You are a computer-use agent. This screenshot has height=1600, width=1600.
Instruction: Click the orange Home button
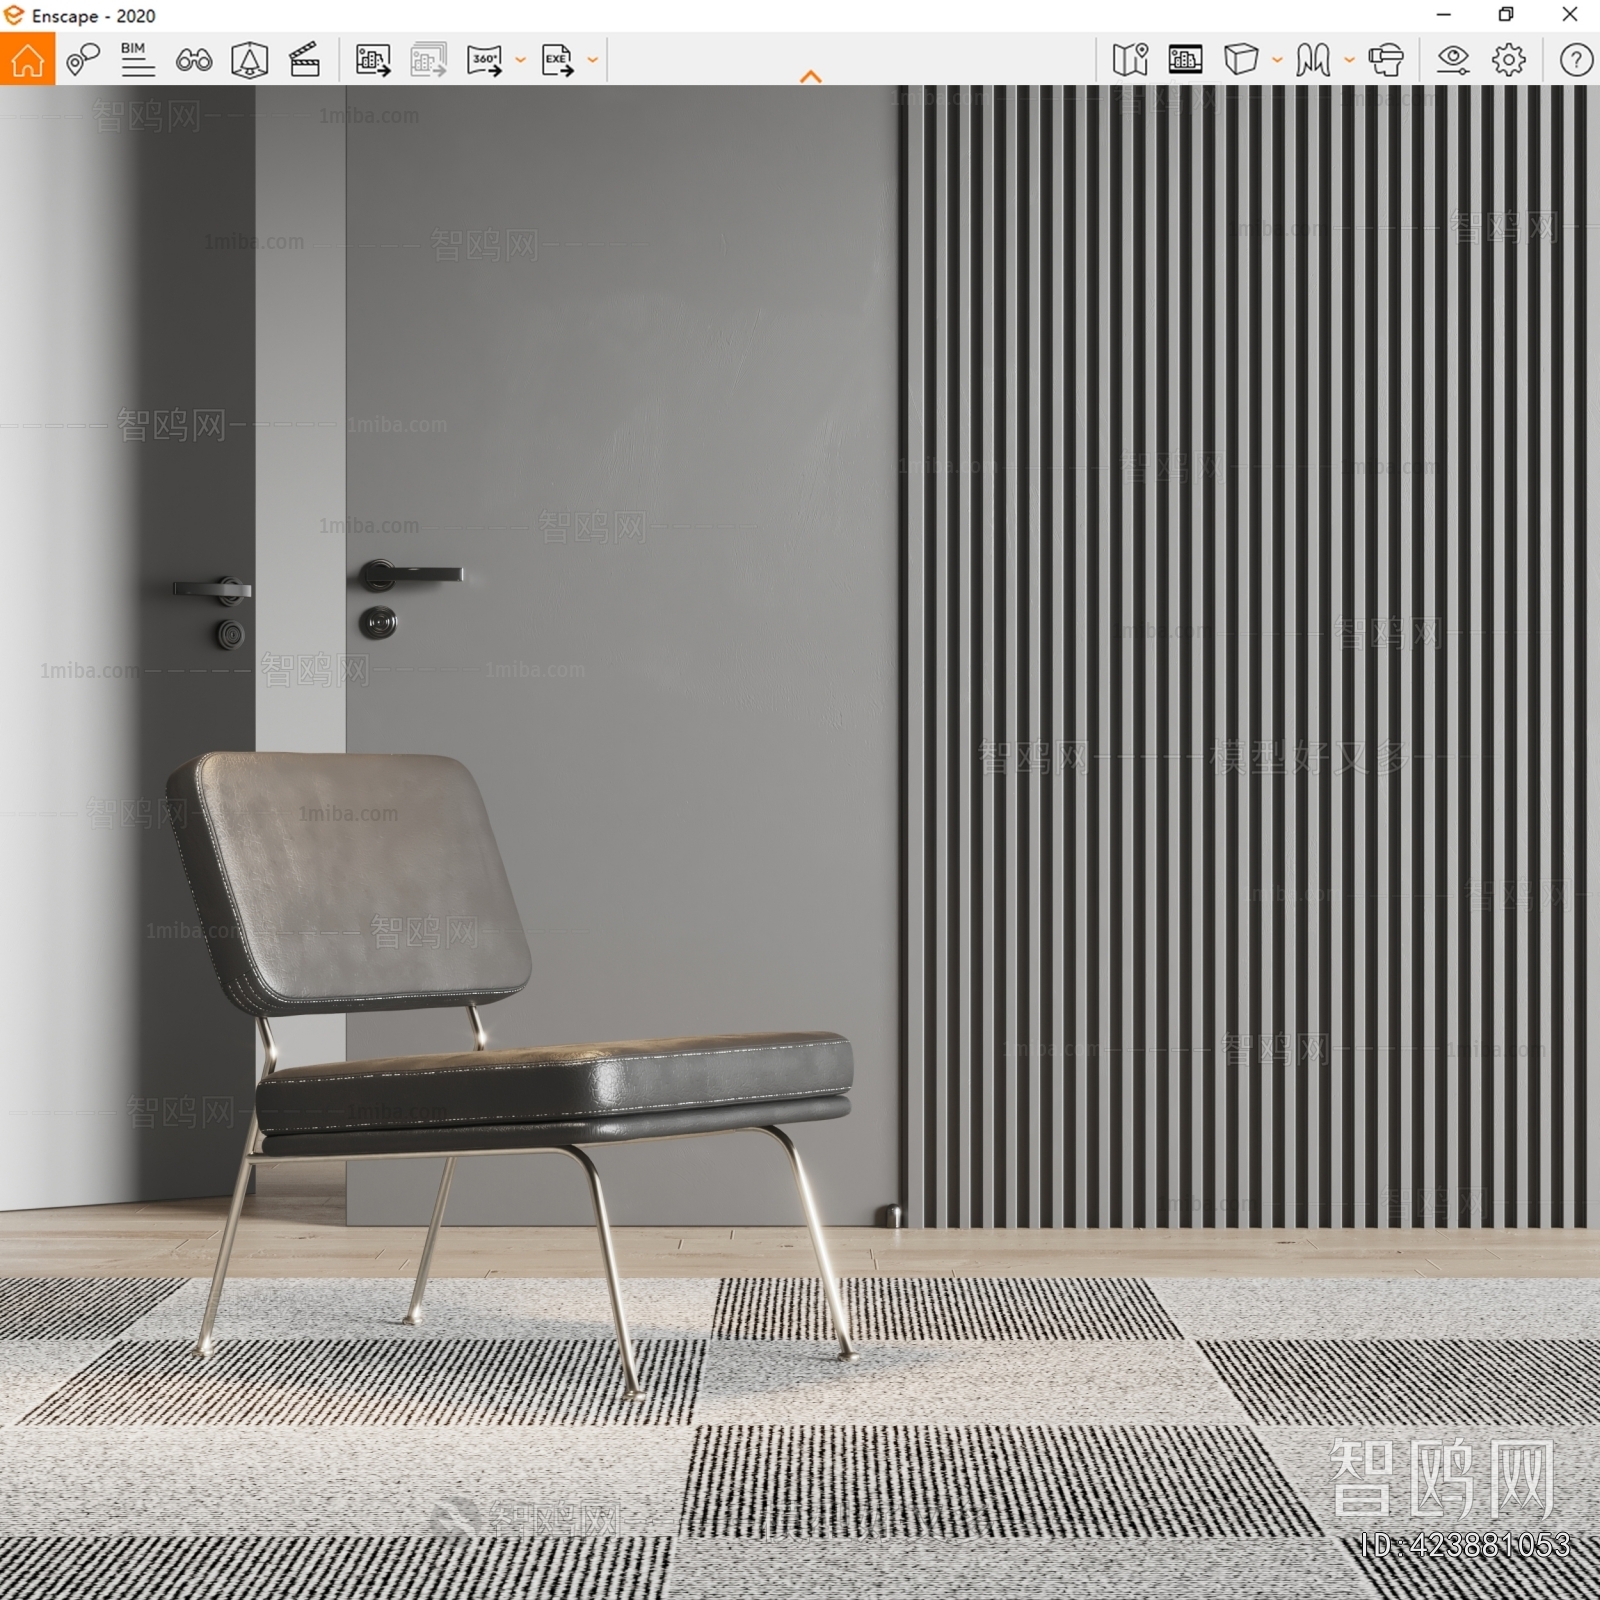point(27,59)
